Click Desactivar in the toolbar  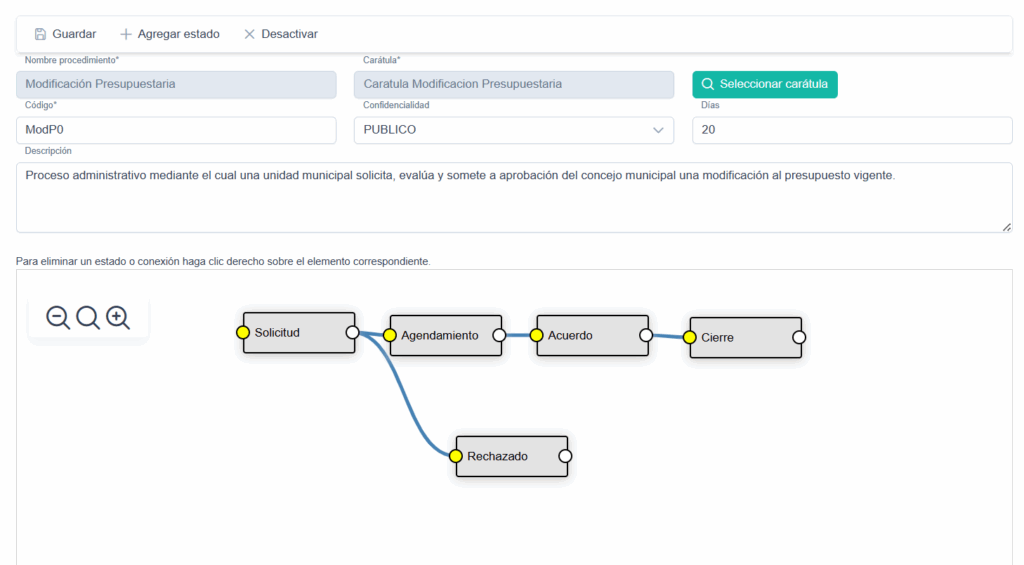280,34
